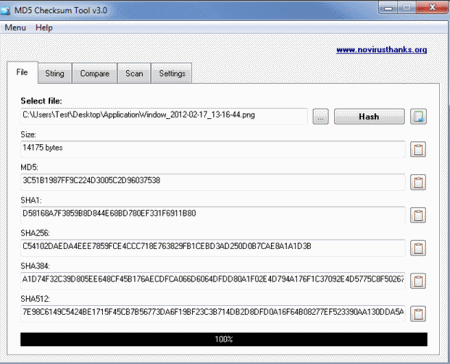Visit the www.novirusthanks.org link
Screen dimensions: 450x364
(x=382, y=50)
